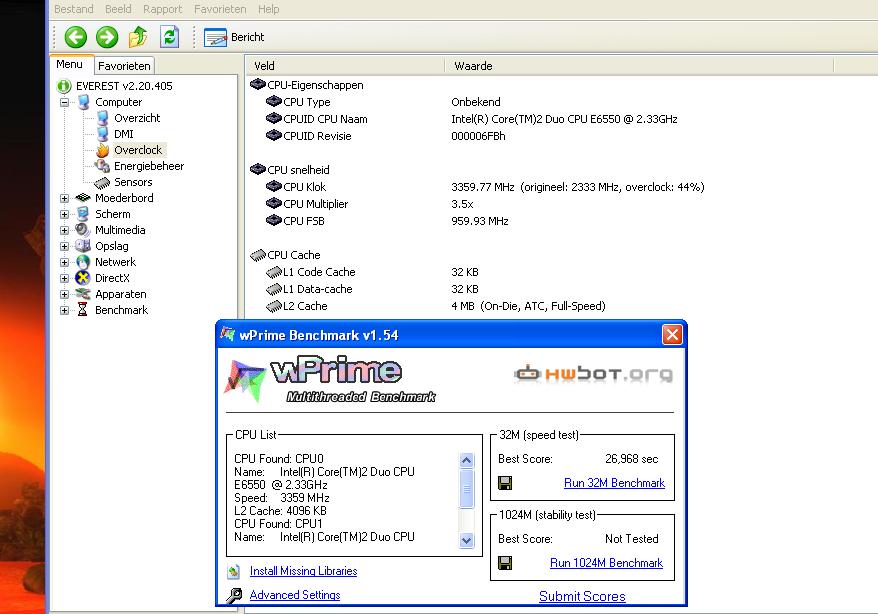Screen dimensions: 878x614
Task: Expand the Benchmark tree node
Action: click(64, 310)
